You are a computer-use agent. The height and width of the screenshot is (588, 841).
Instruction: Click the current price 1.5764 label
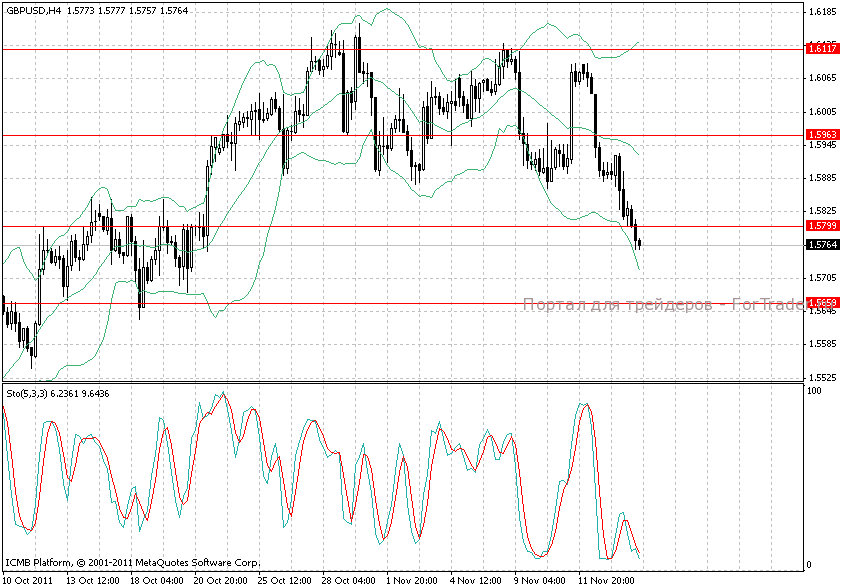click(x=822, y=245)
